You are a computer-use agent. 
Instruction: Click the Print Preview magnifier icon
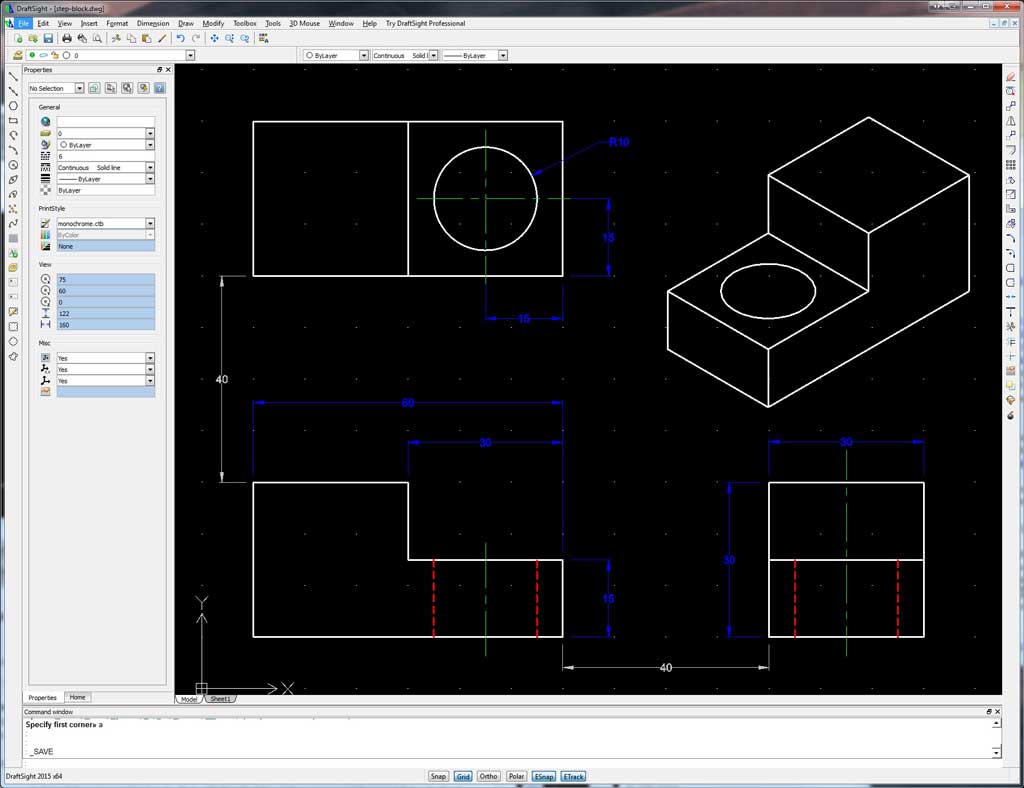(97, 39)
